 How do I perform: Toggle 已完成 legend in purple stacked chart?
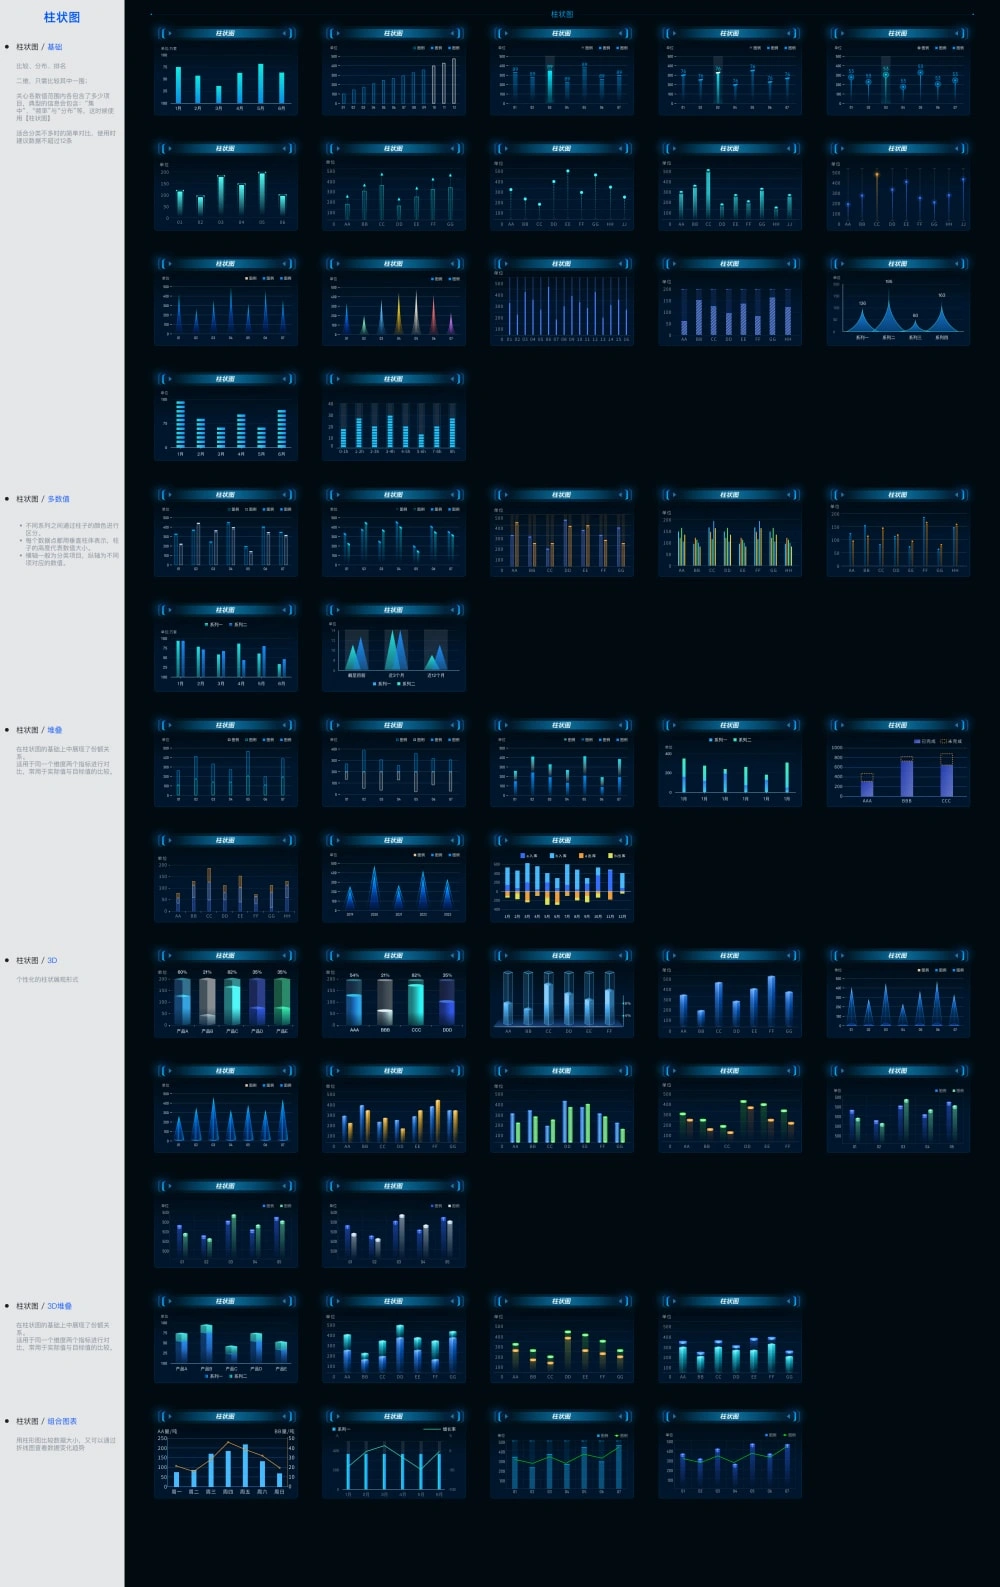pyautogui.click(x=925, y=741)
